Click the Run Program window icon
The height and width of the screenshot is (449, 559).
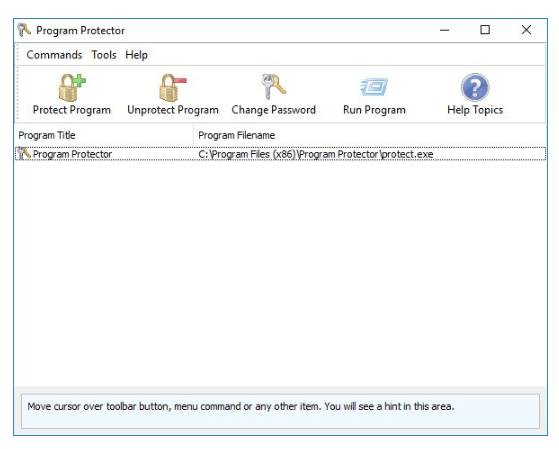(374, 87)
